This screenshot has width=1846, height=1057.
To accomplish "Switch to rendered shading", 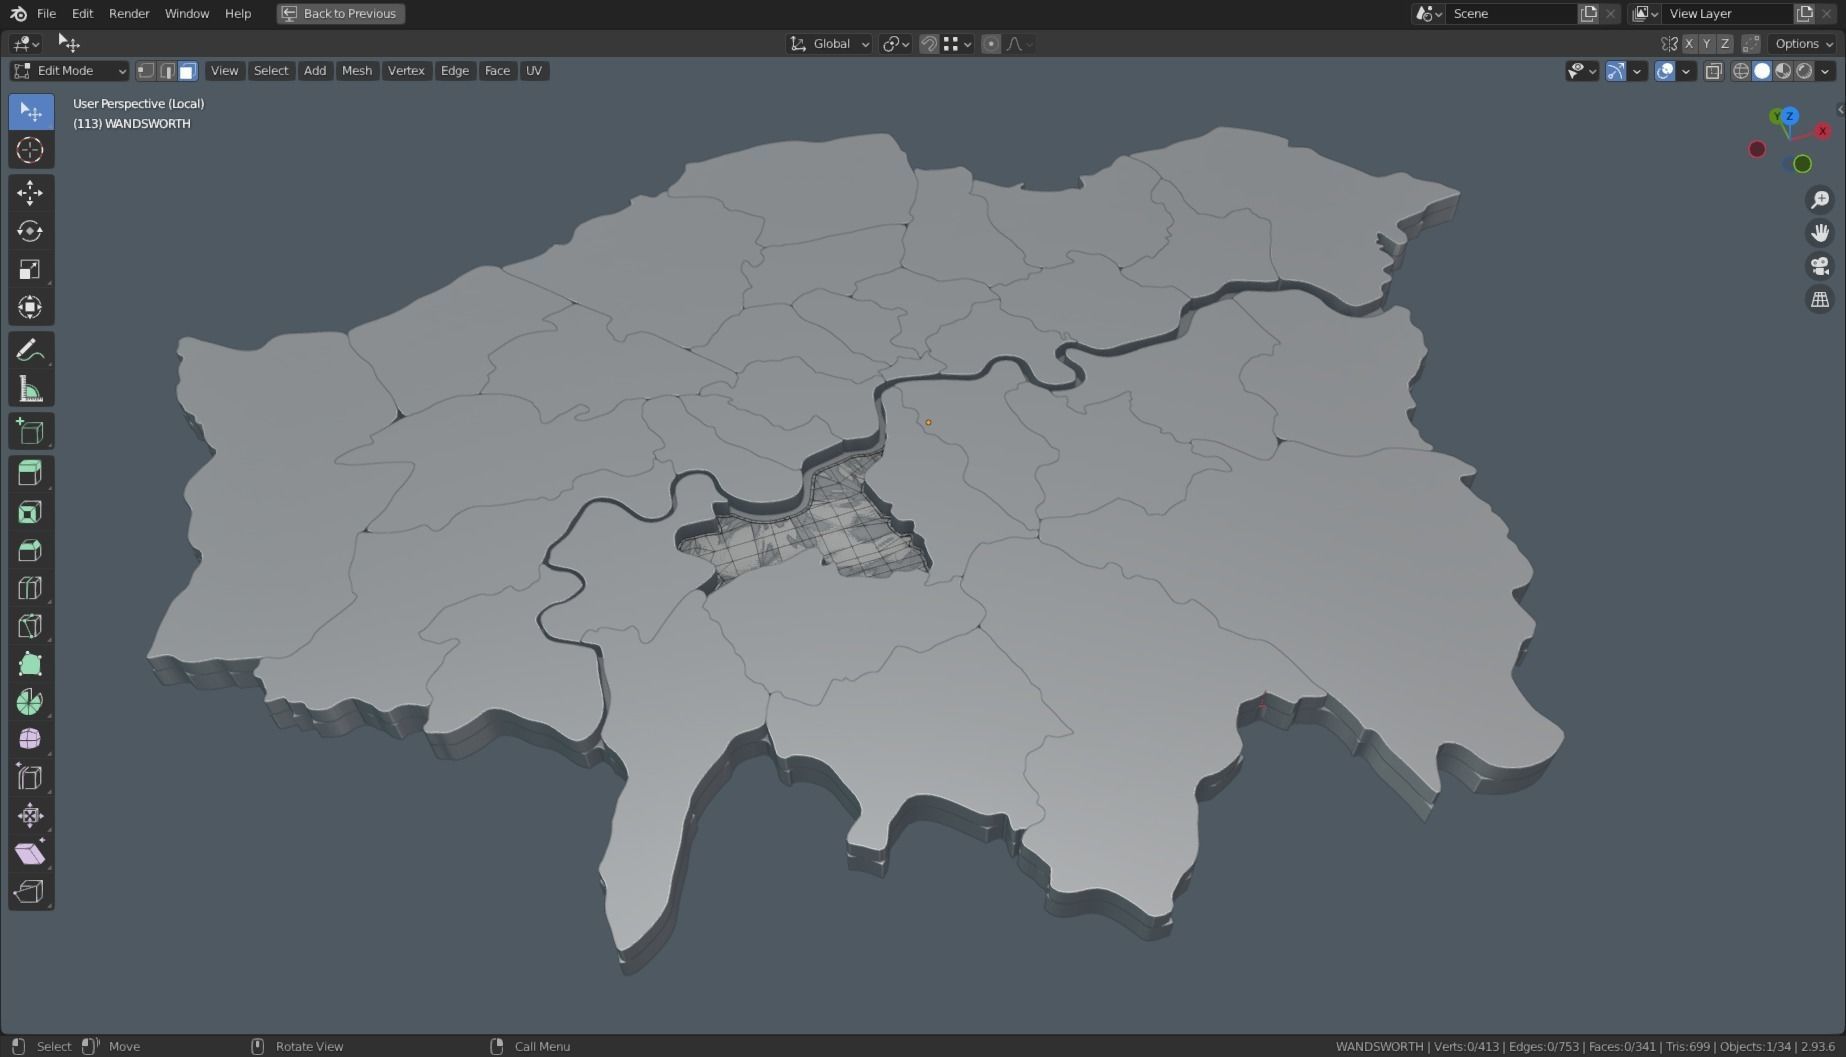I will [1804, 71].
